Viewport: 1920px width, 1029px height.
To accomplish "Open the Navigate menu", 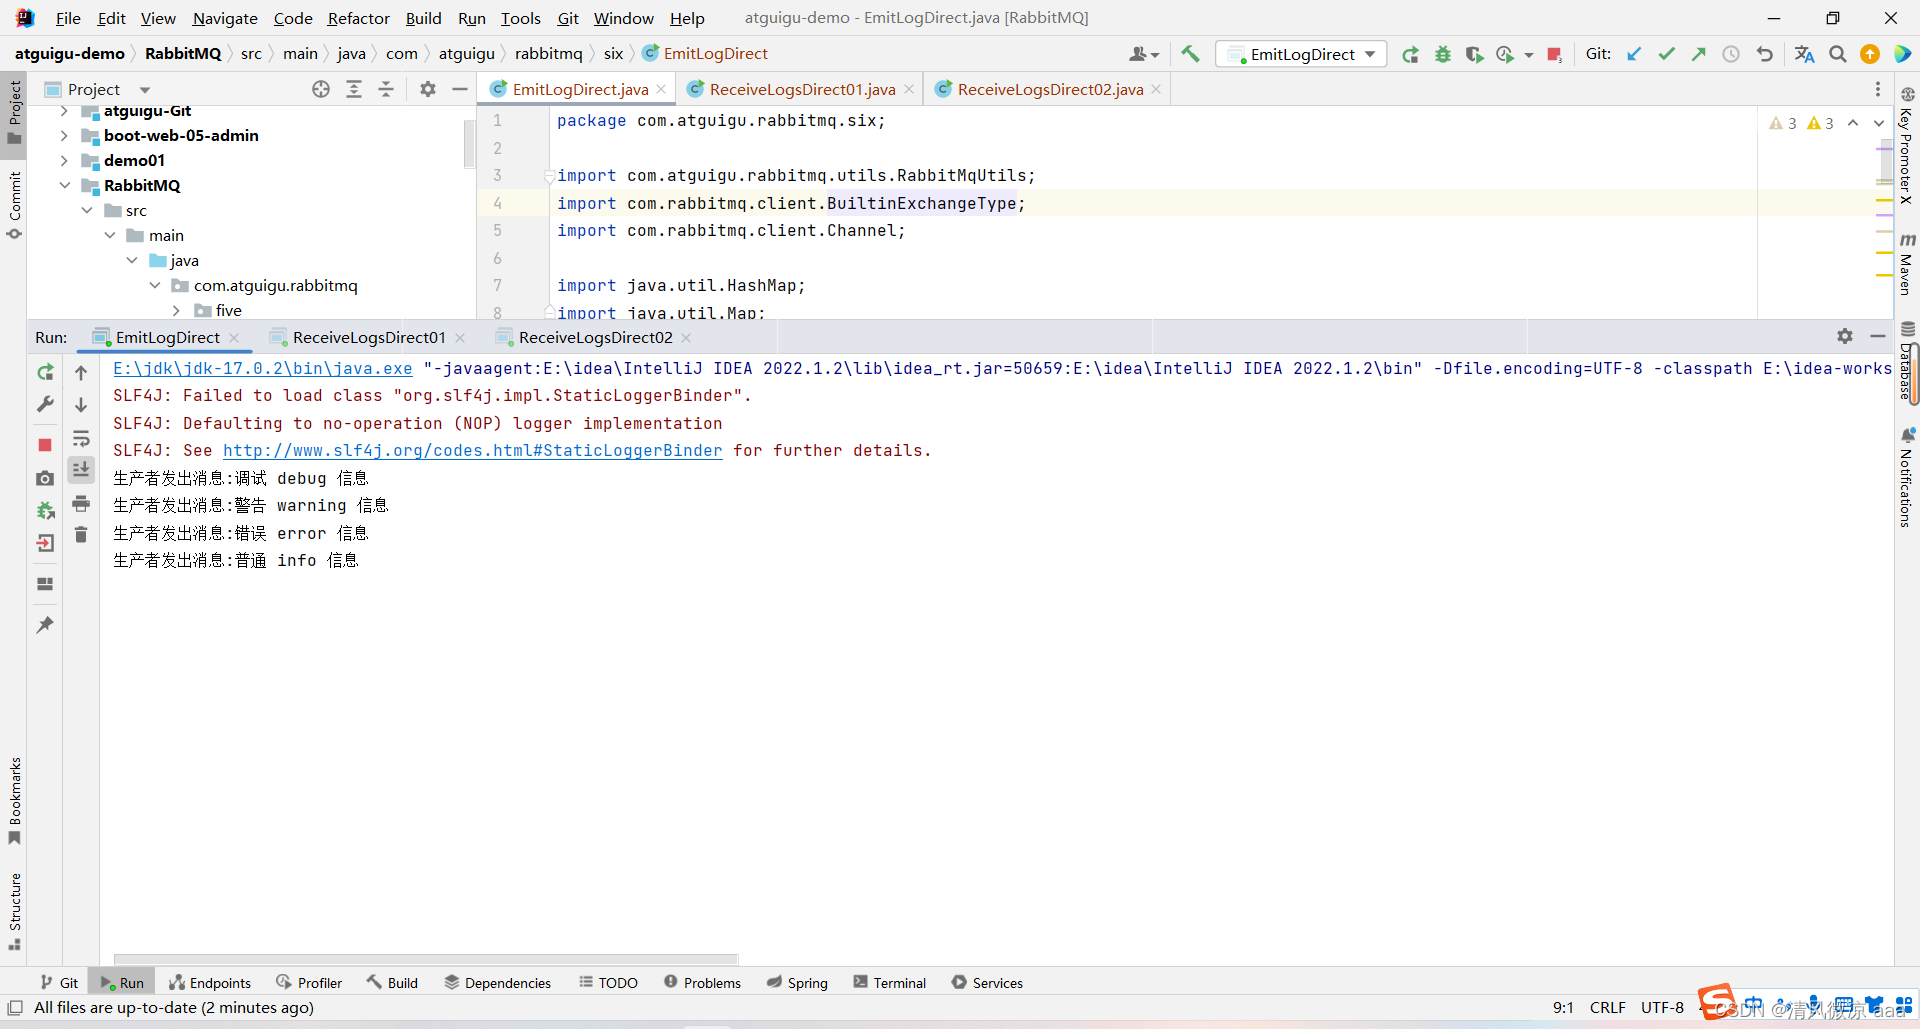I will (x=225, y=18).
